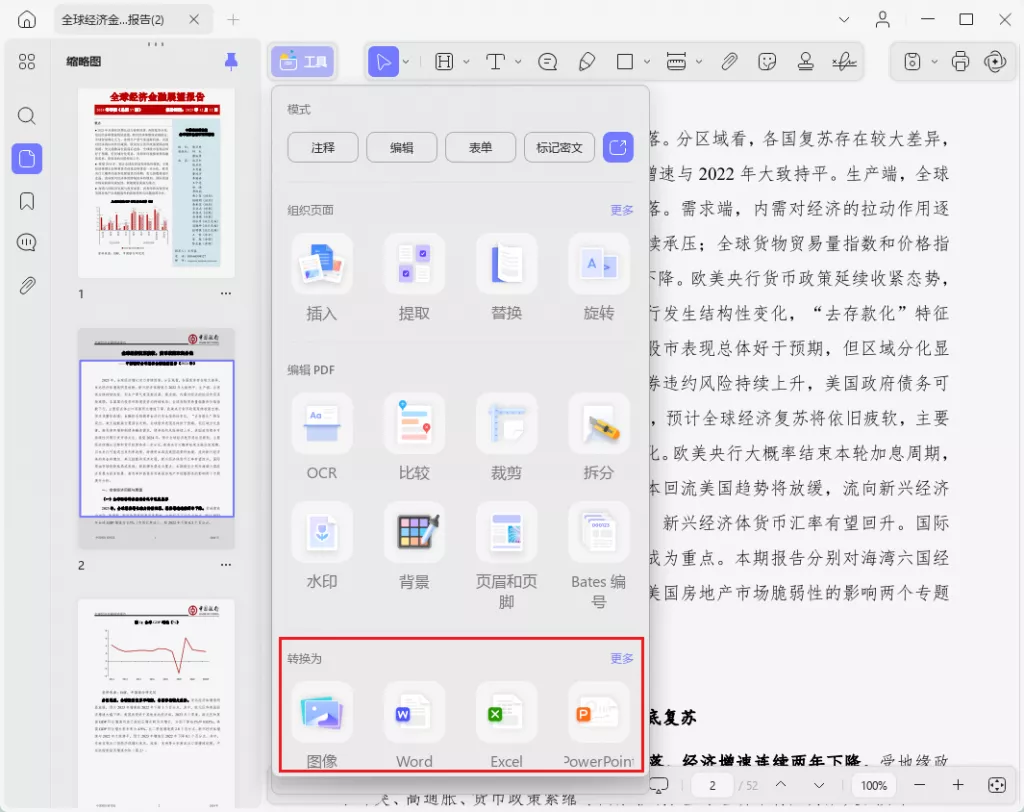This screenshot has height=812, width=1024.
Task: Open the measure tool dropdown
Action: pos(700,61)
